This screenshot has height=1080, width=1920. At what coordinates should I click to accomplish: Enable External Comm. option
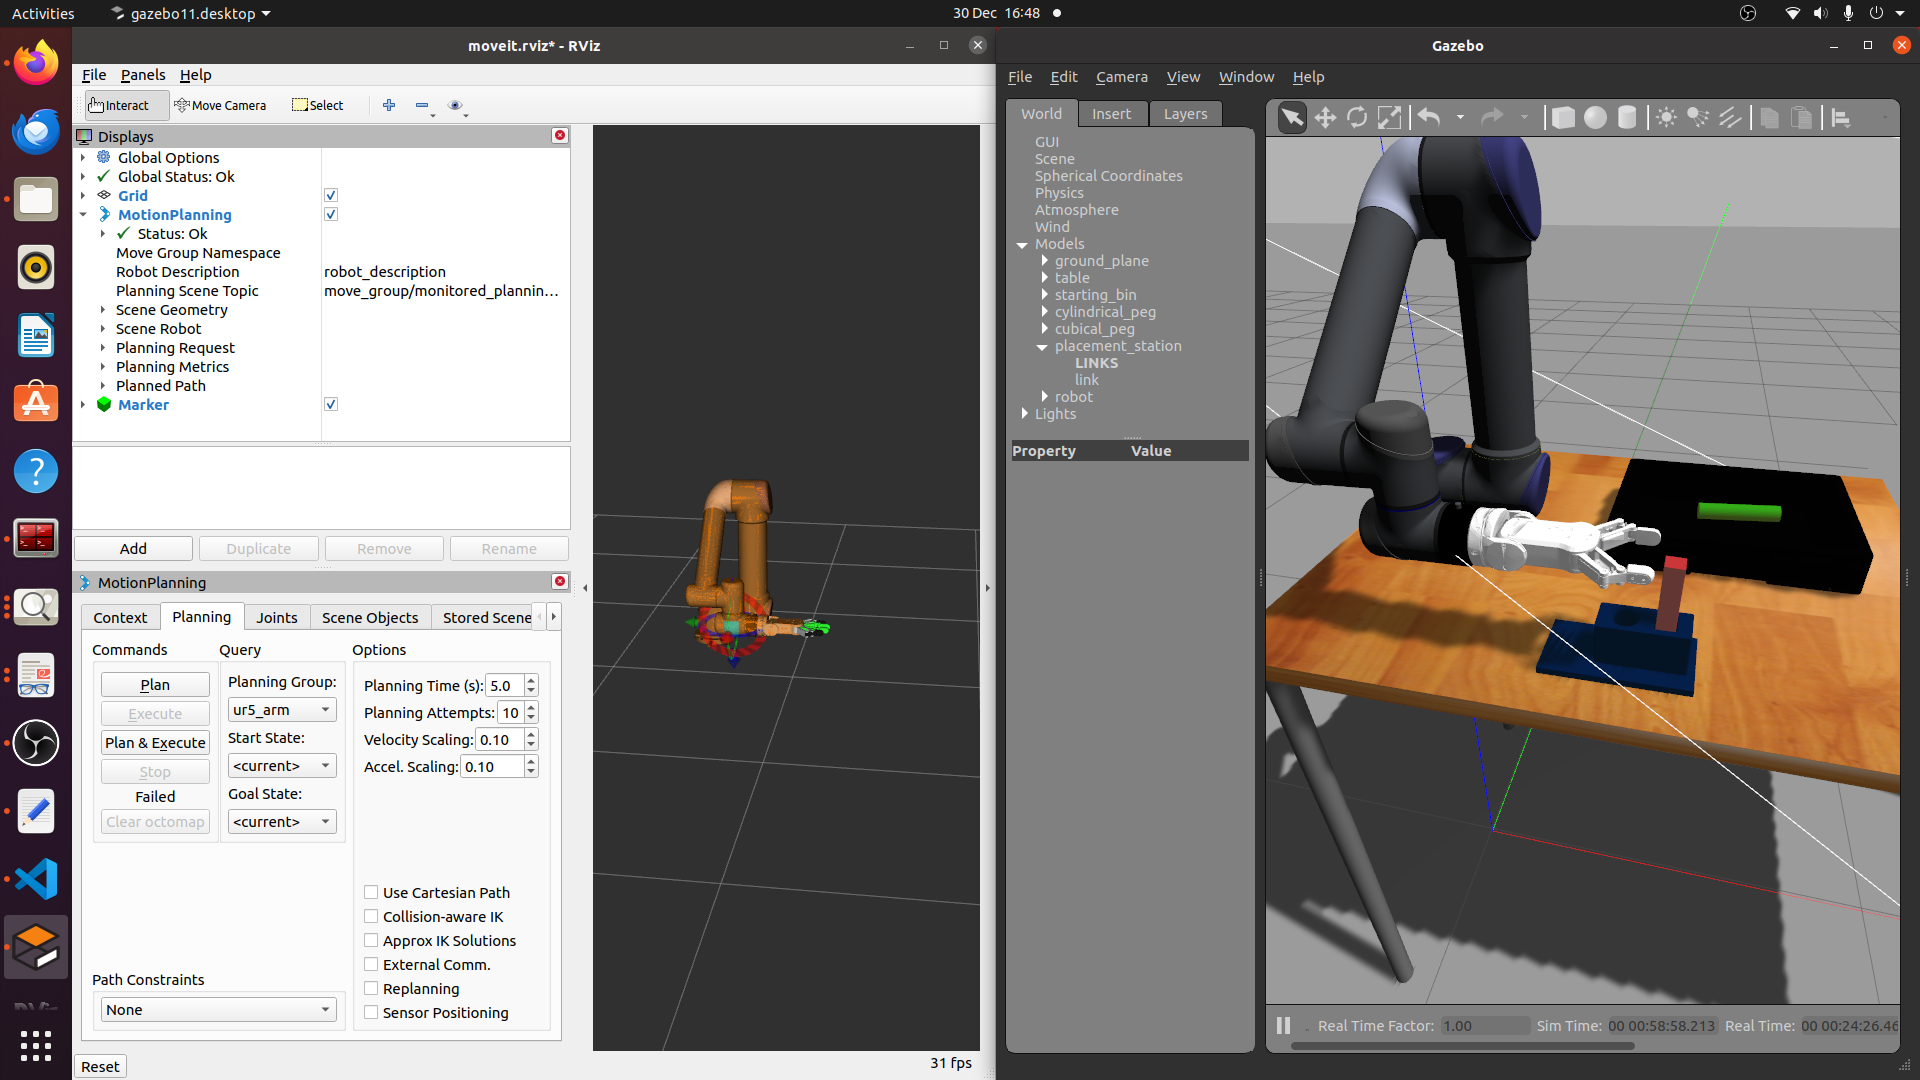(371, 964)
